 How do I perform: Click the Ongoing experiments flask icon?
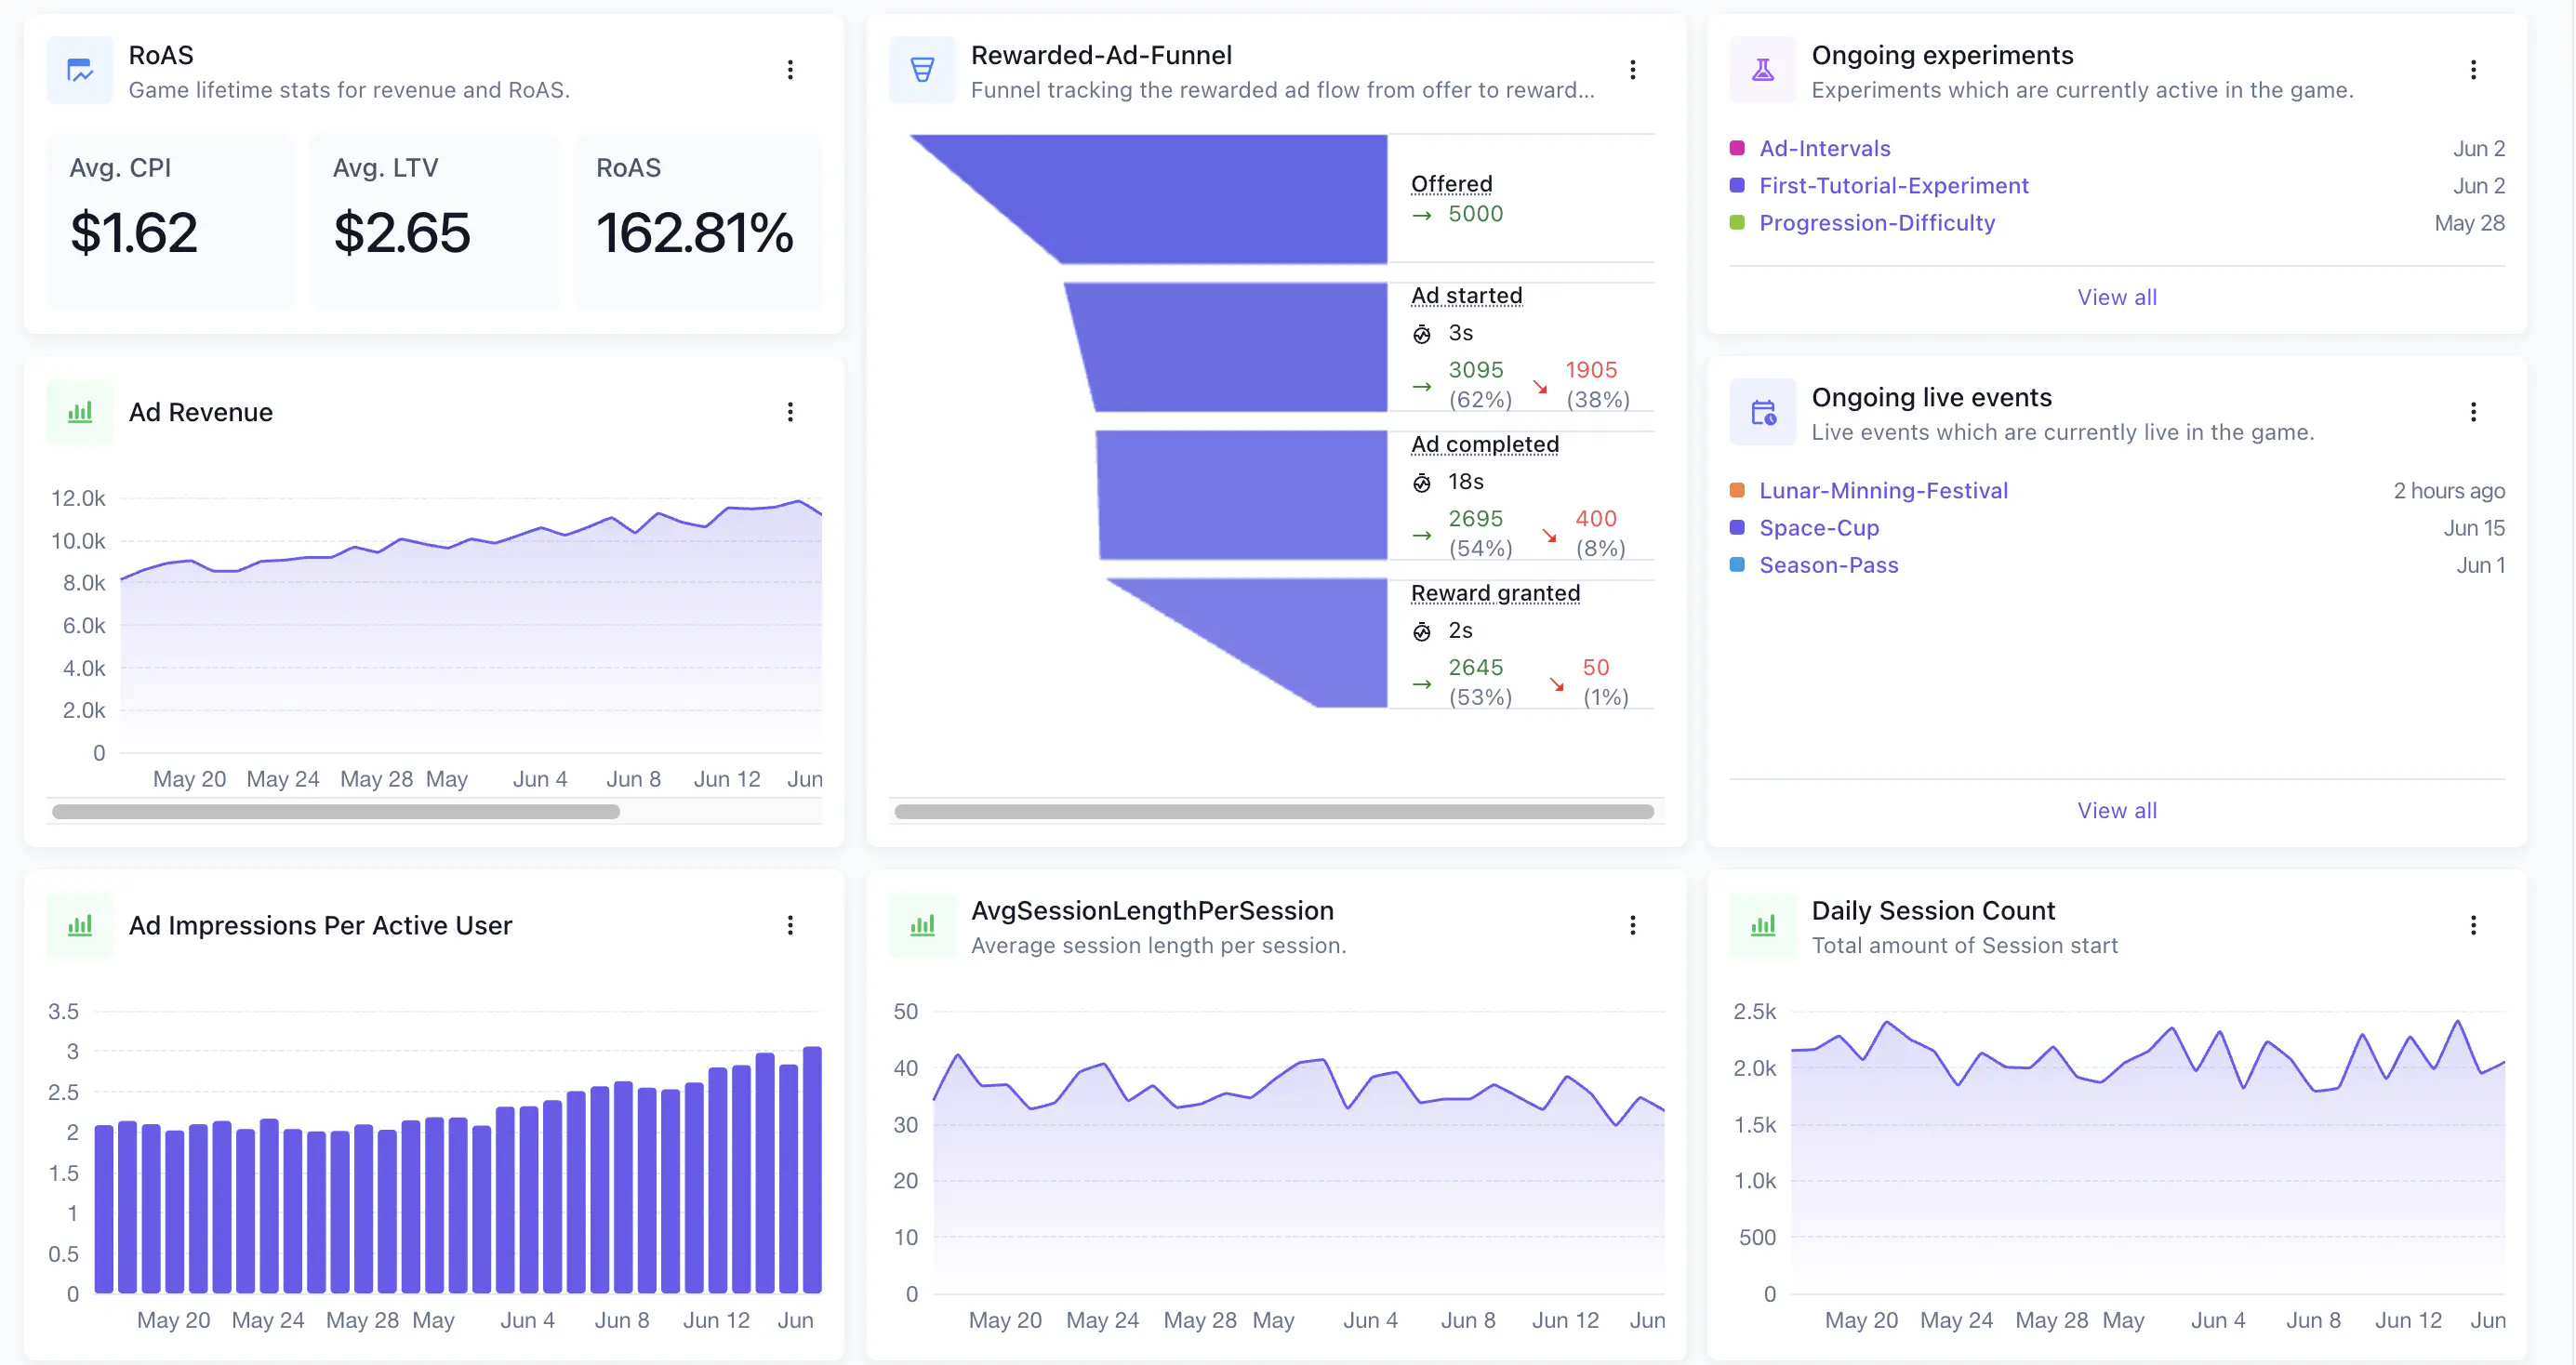[x=1763, y=70]
